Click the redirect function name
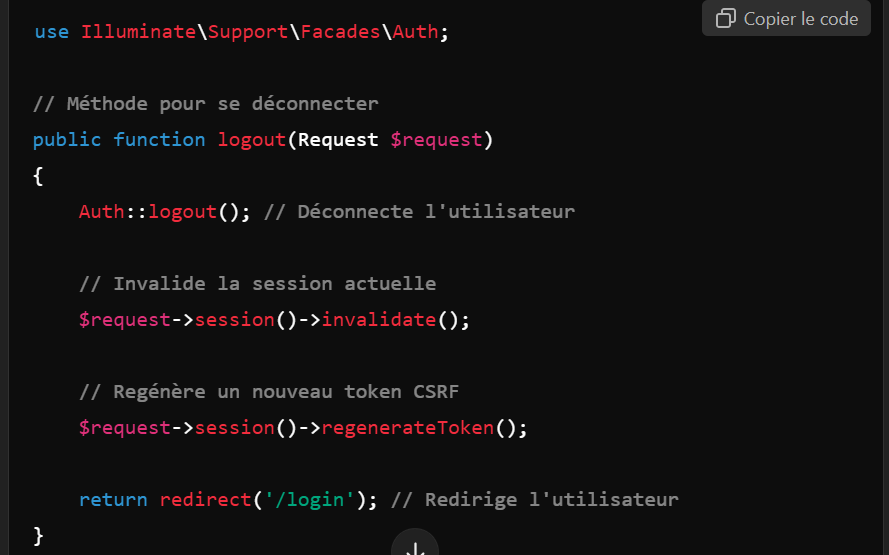Viewport: 889px width, 555px height. point(205,499)
